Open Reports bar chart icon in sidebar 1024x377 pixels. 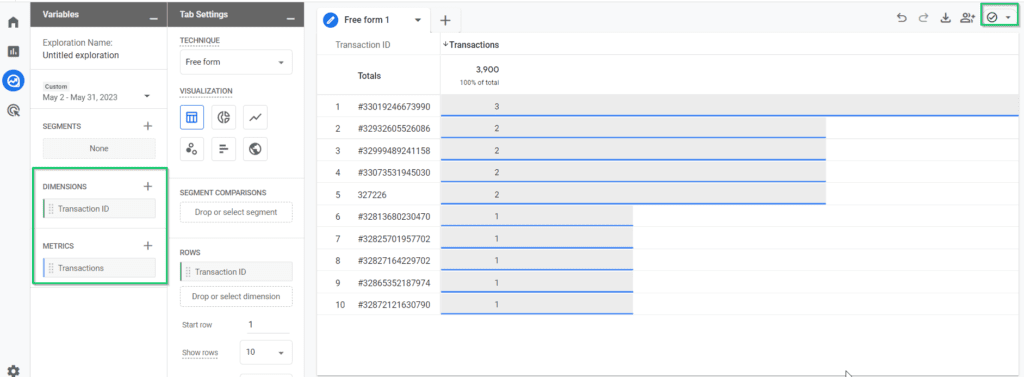[13, 51]
